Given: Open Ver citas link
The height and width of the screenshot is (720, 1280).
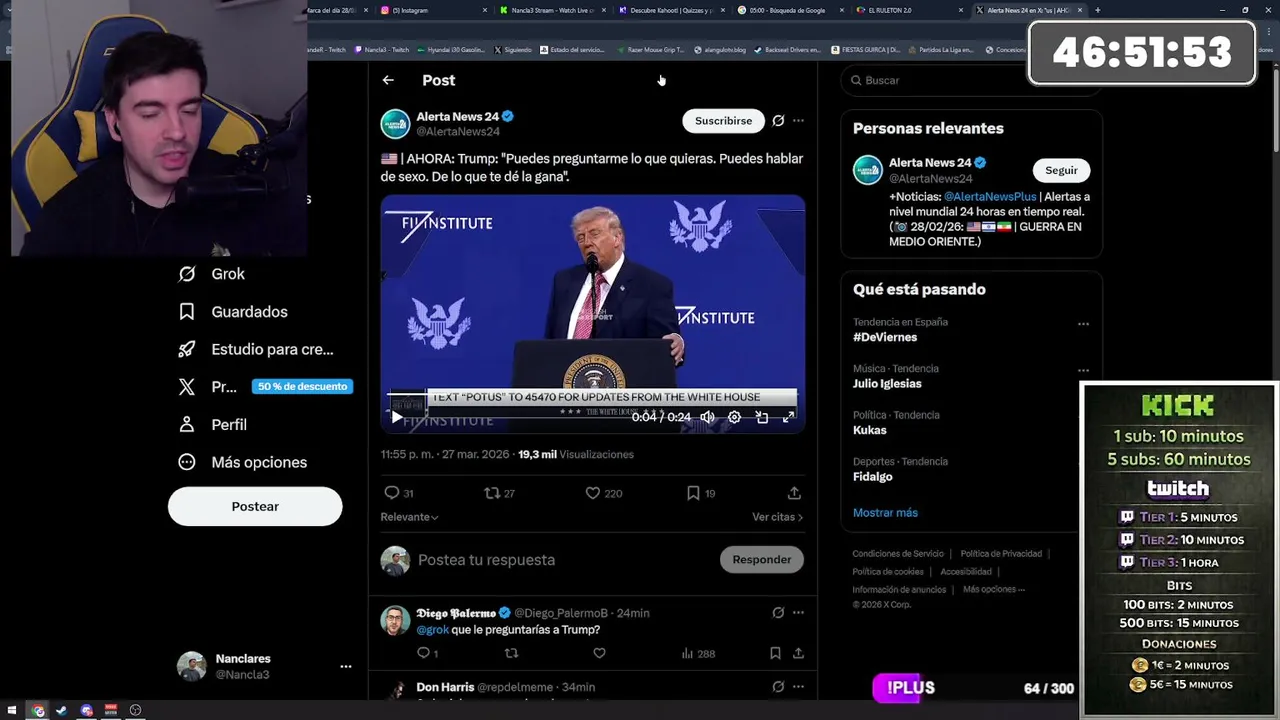Looking at the screenshot, I should [777, 517].
